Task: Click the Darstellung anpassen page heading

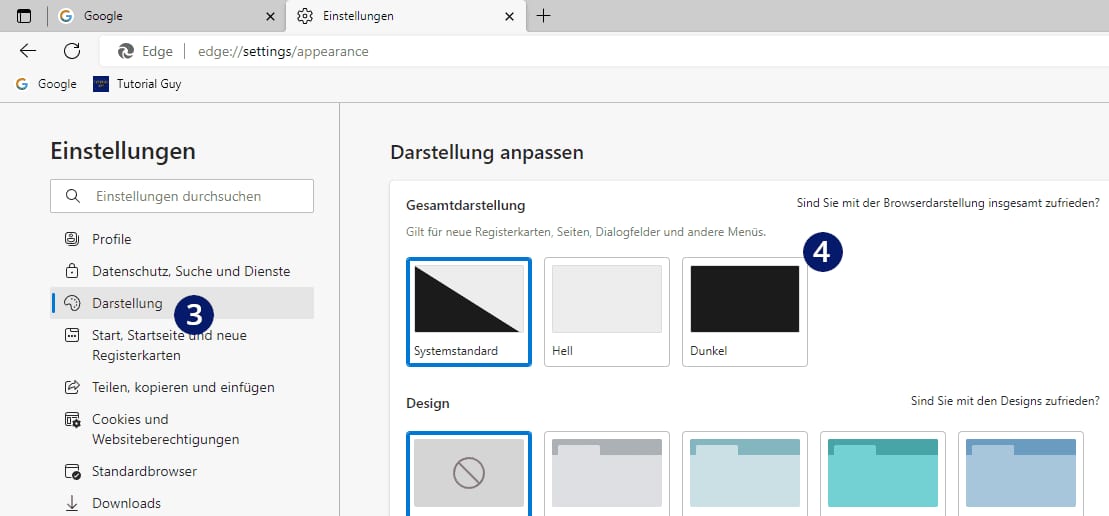Action: [487, 152]
